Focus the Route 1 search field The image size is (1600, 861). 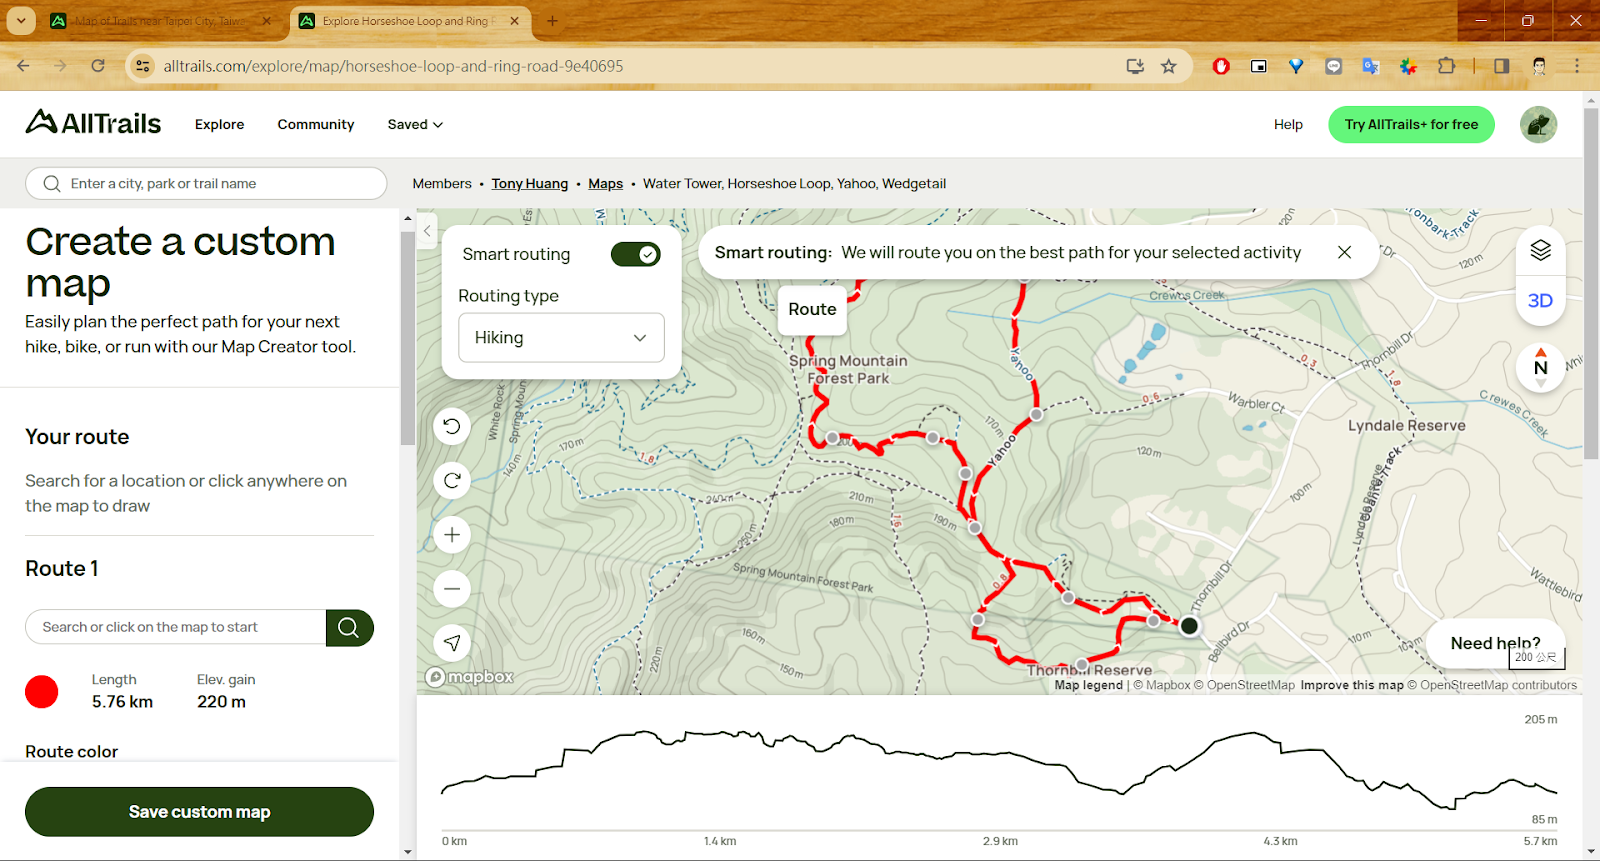[x=176, y=628]
